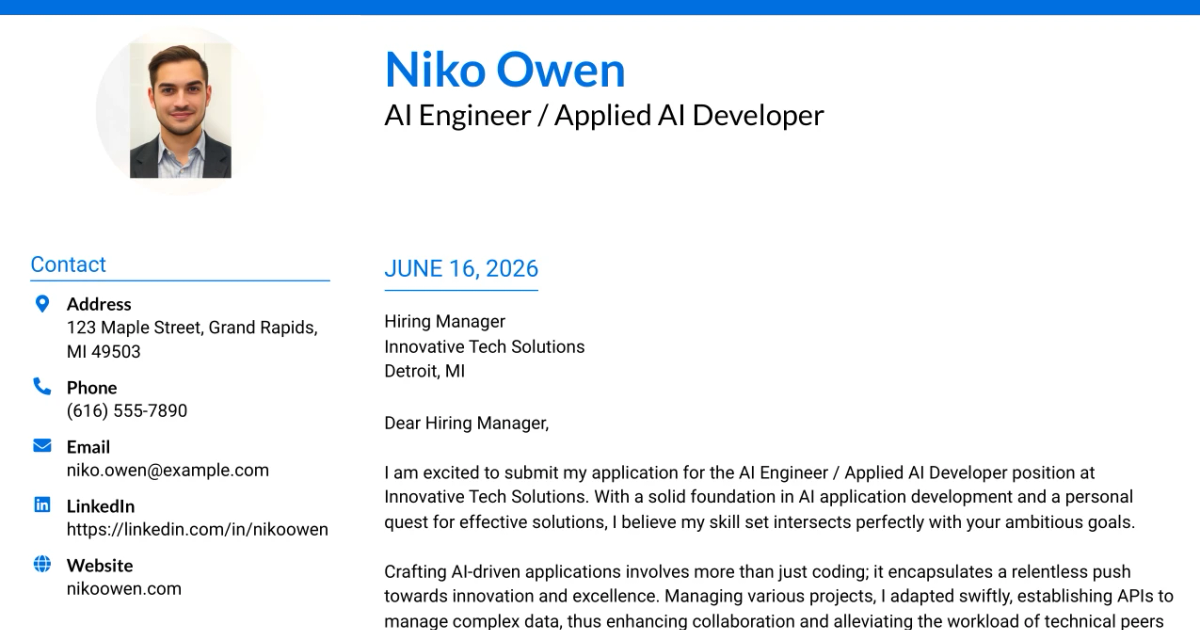Screen dimensions: 1200x630
Task: Click the paragraph starting I am excited to submit
Action: (x=760, y=497)
